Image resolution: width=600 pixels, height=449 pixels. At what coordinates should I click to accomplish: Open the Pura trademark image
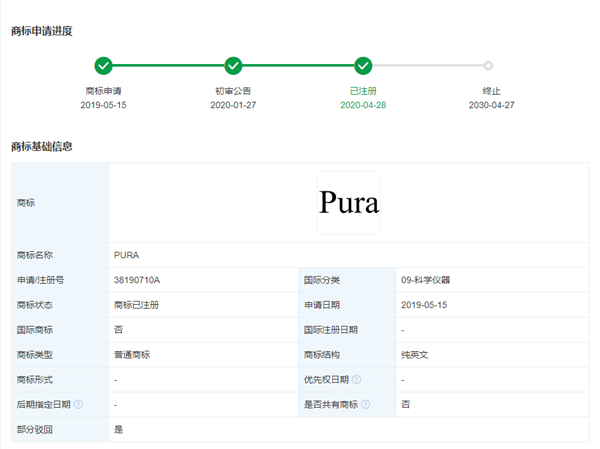coord(348,203)
